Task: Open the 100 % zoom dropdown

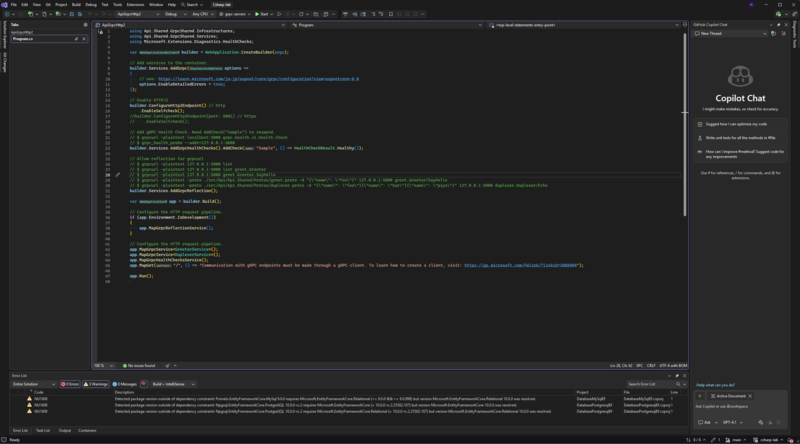Action: [104, 365]
